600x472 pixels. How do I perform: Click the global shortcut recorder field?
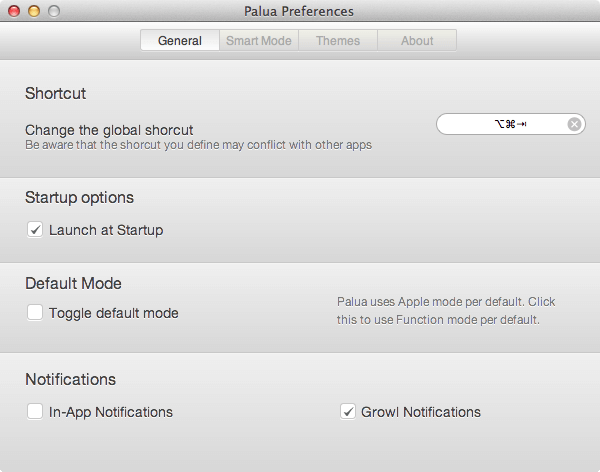(x=510, y=124)
